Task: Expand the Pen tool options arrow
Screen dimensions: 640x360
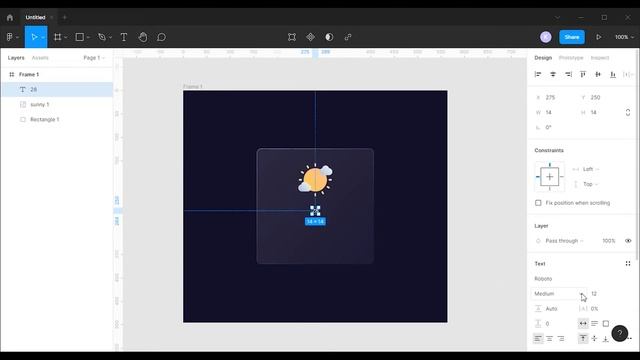Action: click(110, 38)
